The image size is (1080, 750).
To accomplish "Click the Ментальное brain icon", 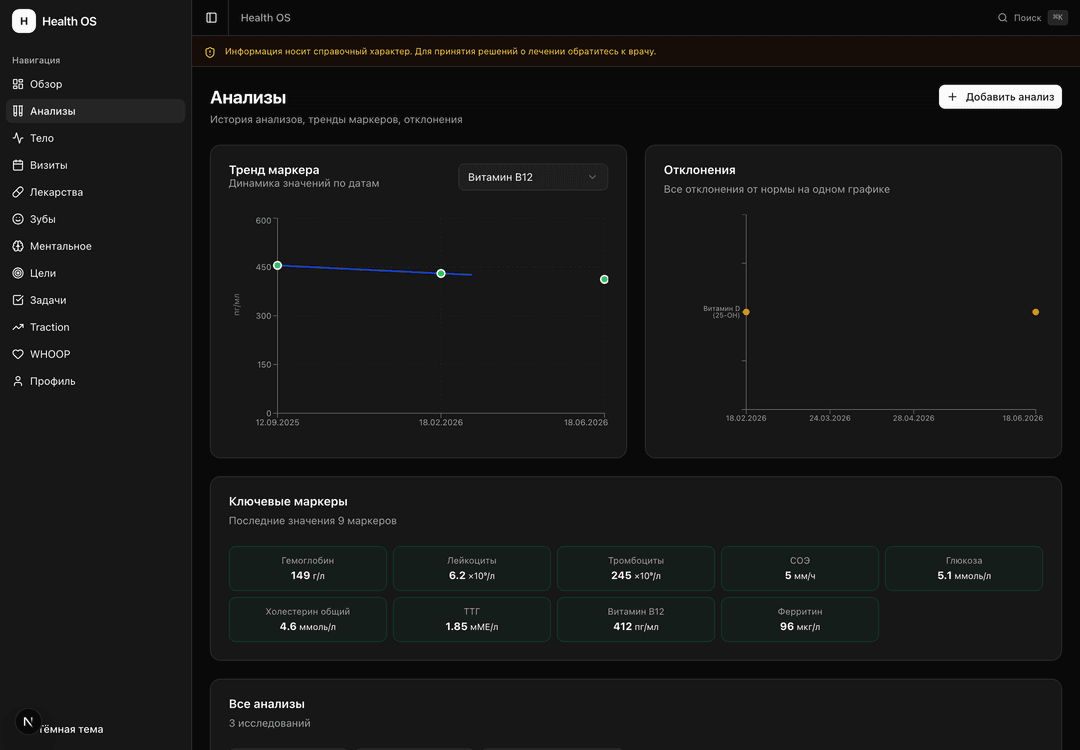I will point(18,246).
